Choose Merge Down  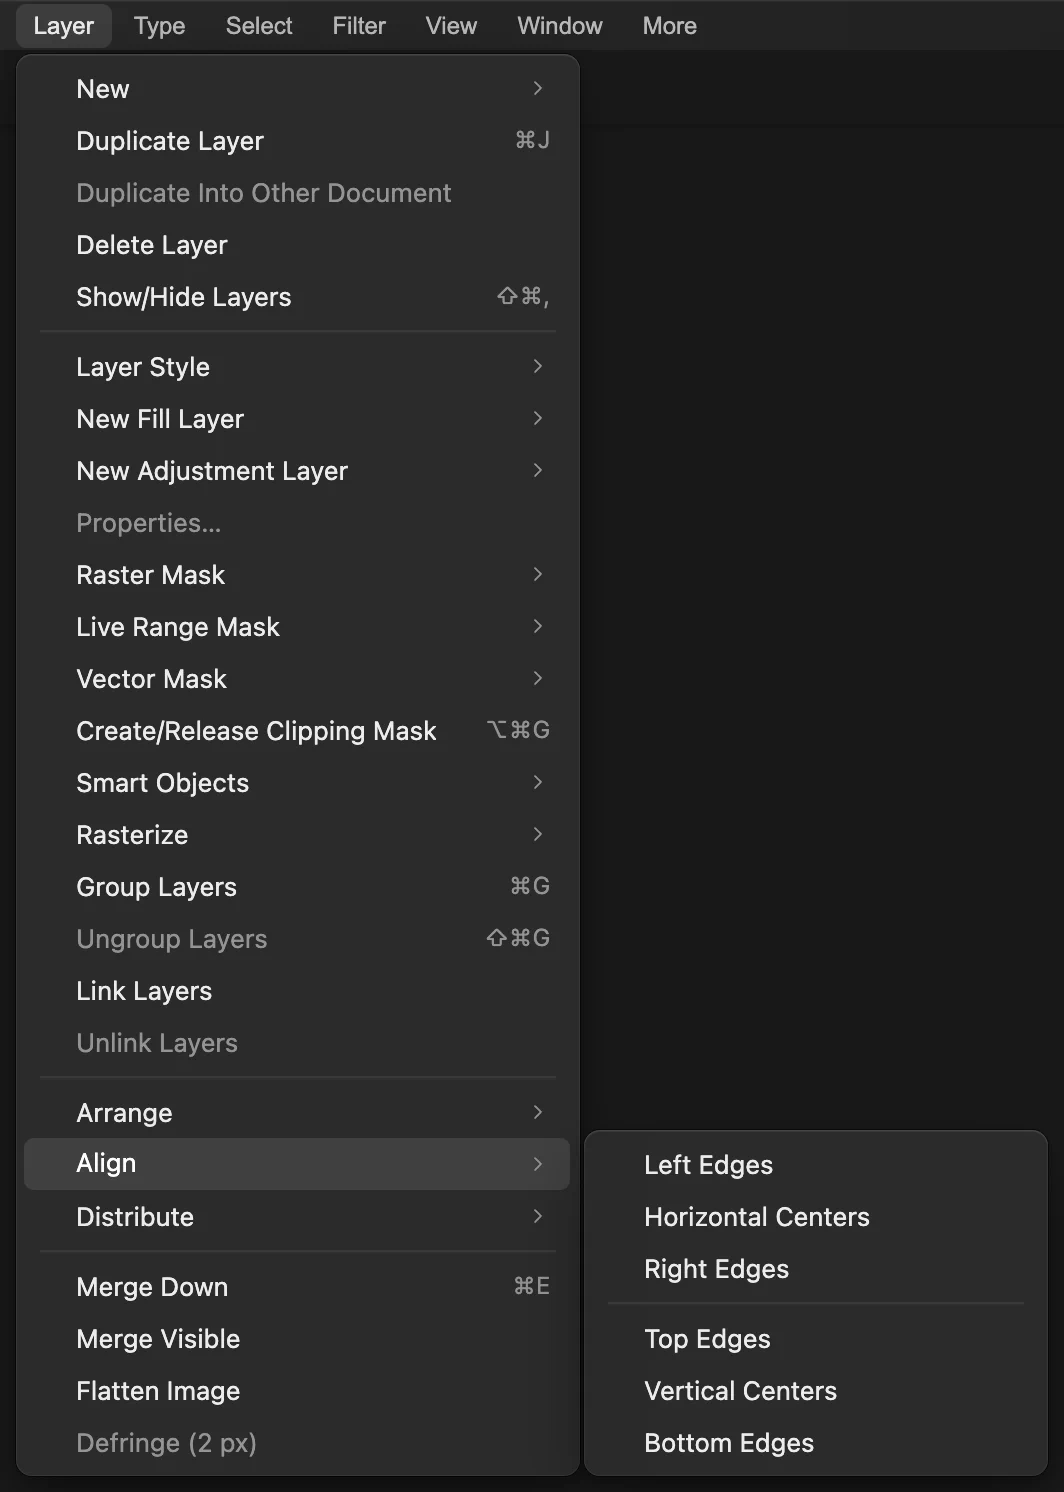click(297, 1287)
